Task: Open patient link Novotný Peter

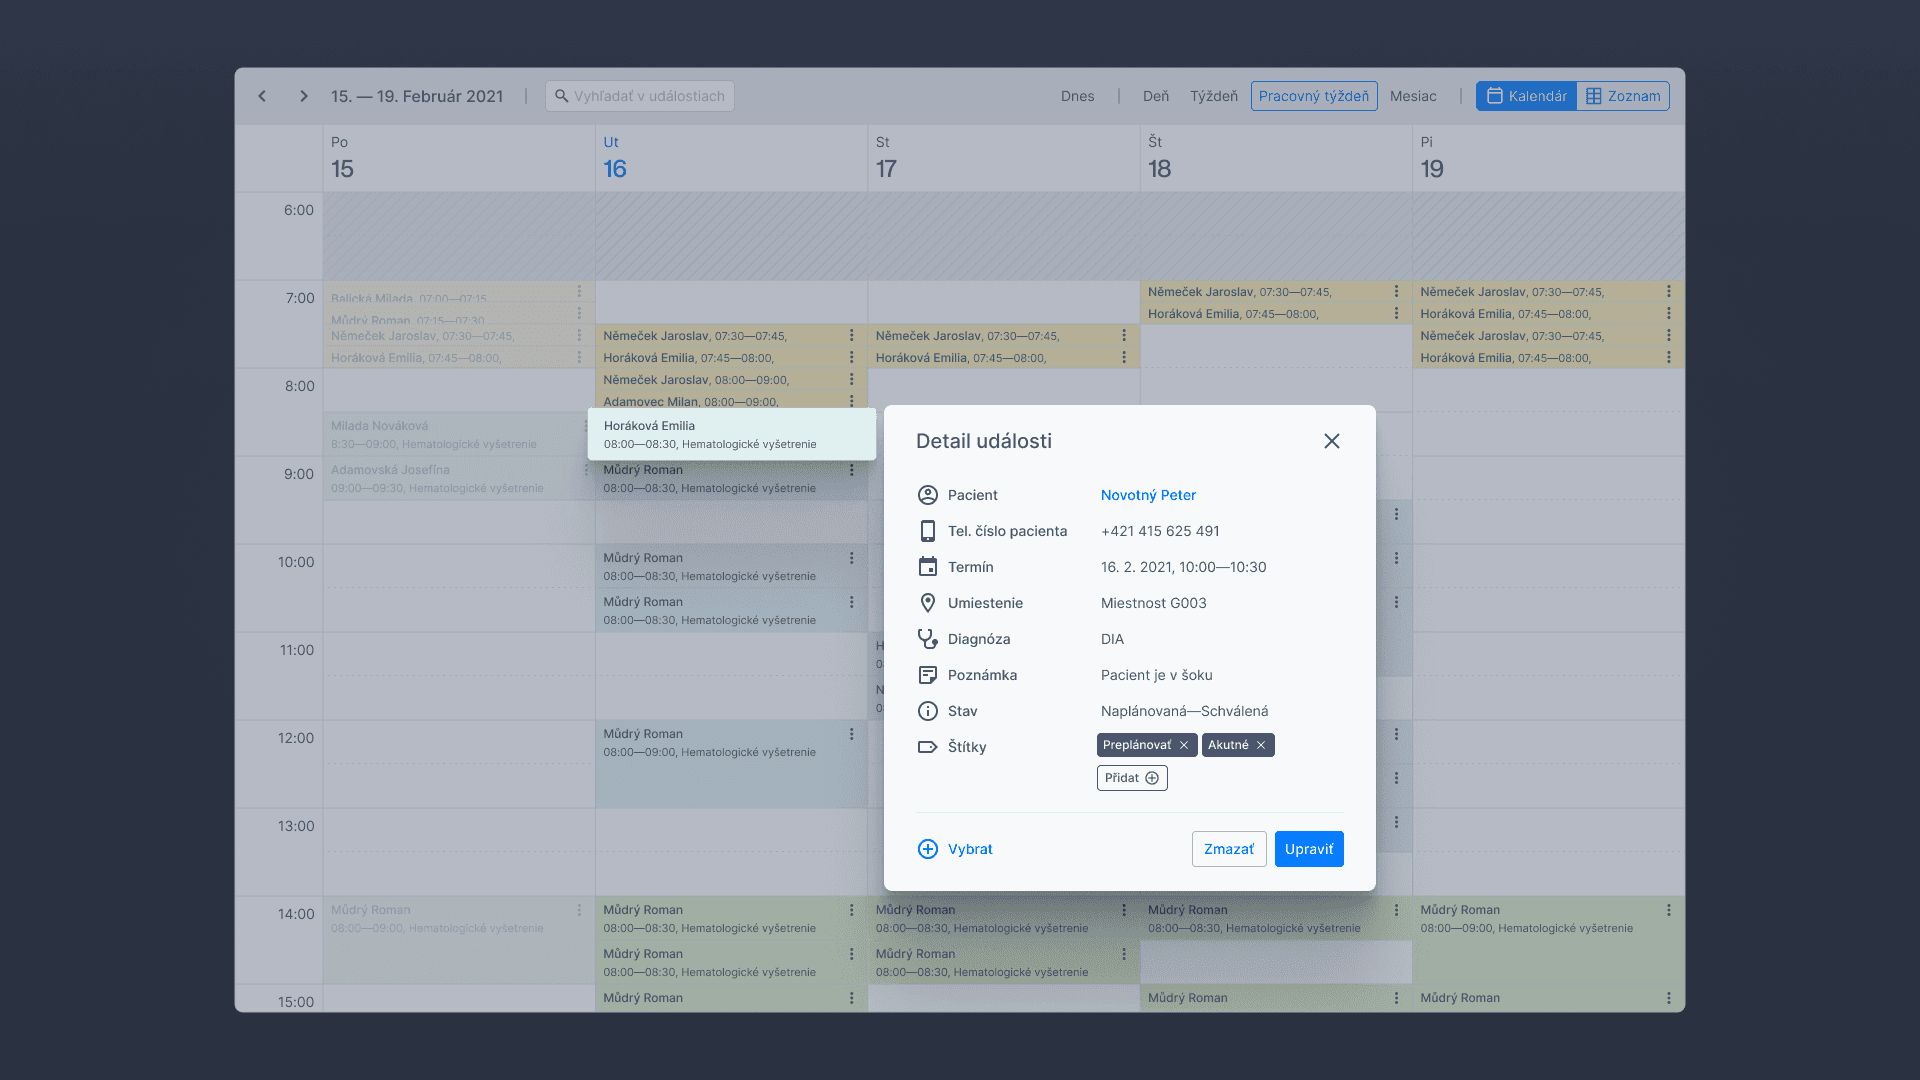Action: pyautogui.click(x=1148, y=495)
